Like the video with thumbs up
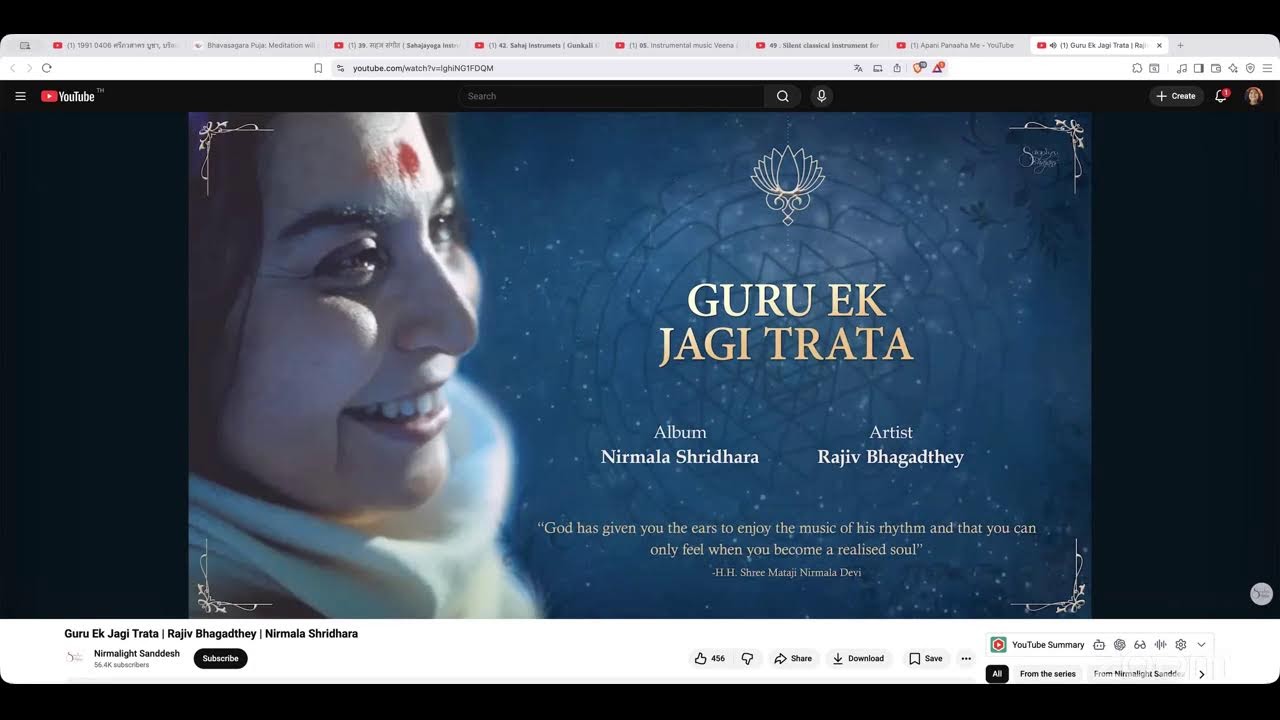This screenshot has height=720, width=1280. point(710,658)
